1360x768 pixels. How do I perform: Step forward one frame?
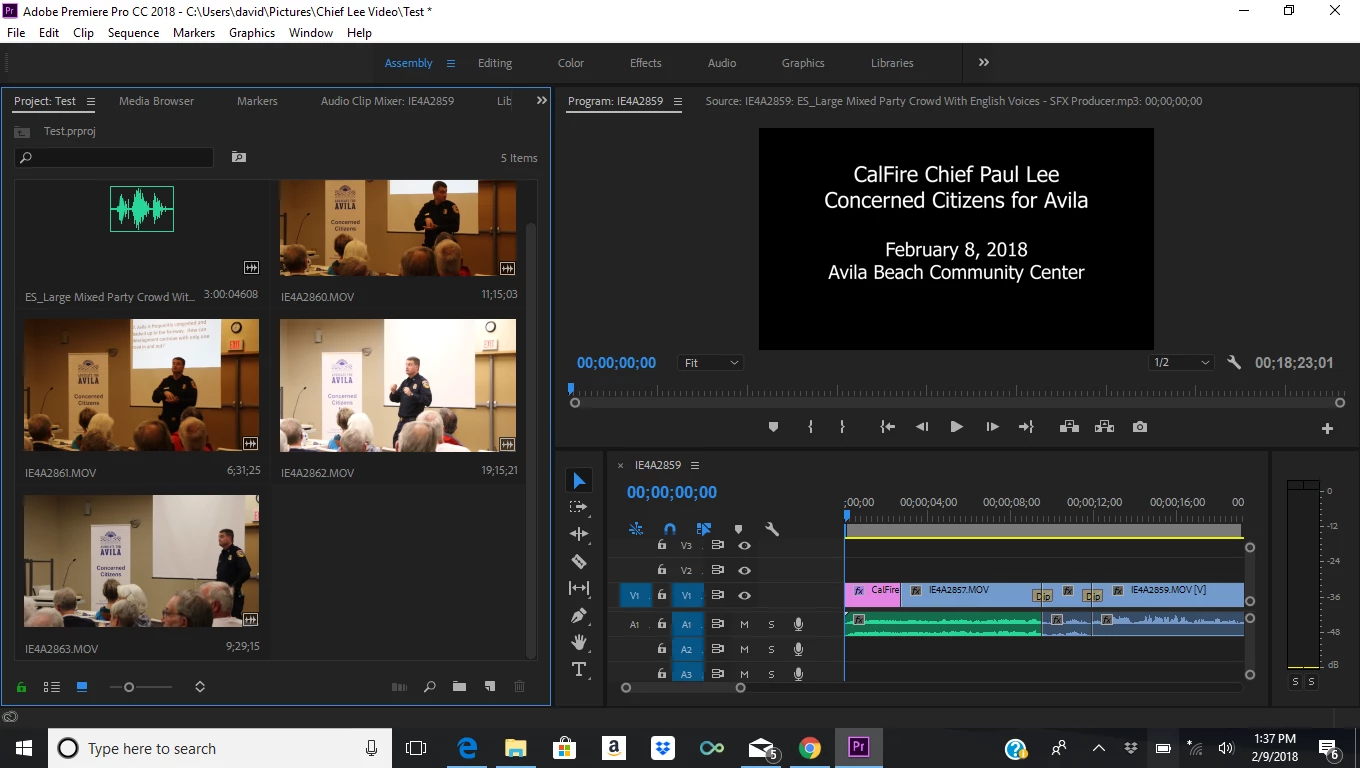(992, 427)
